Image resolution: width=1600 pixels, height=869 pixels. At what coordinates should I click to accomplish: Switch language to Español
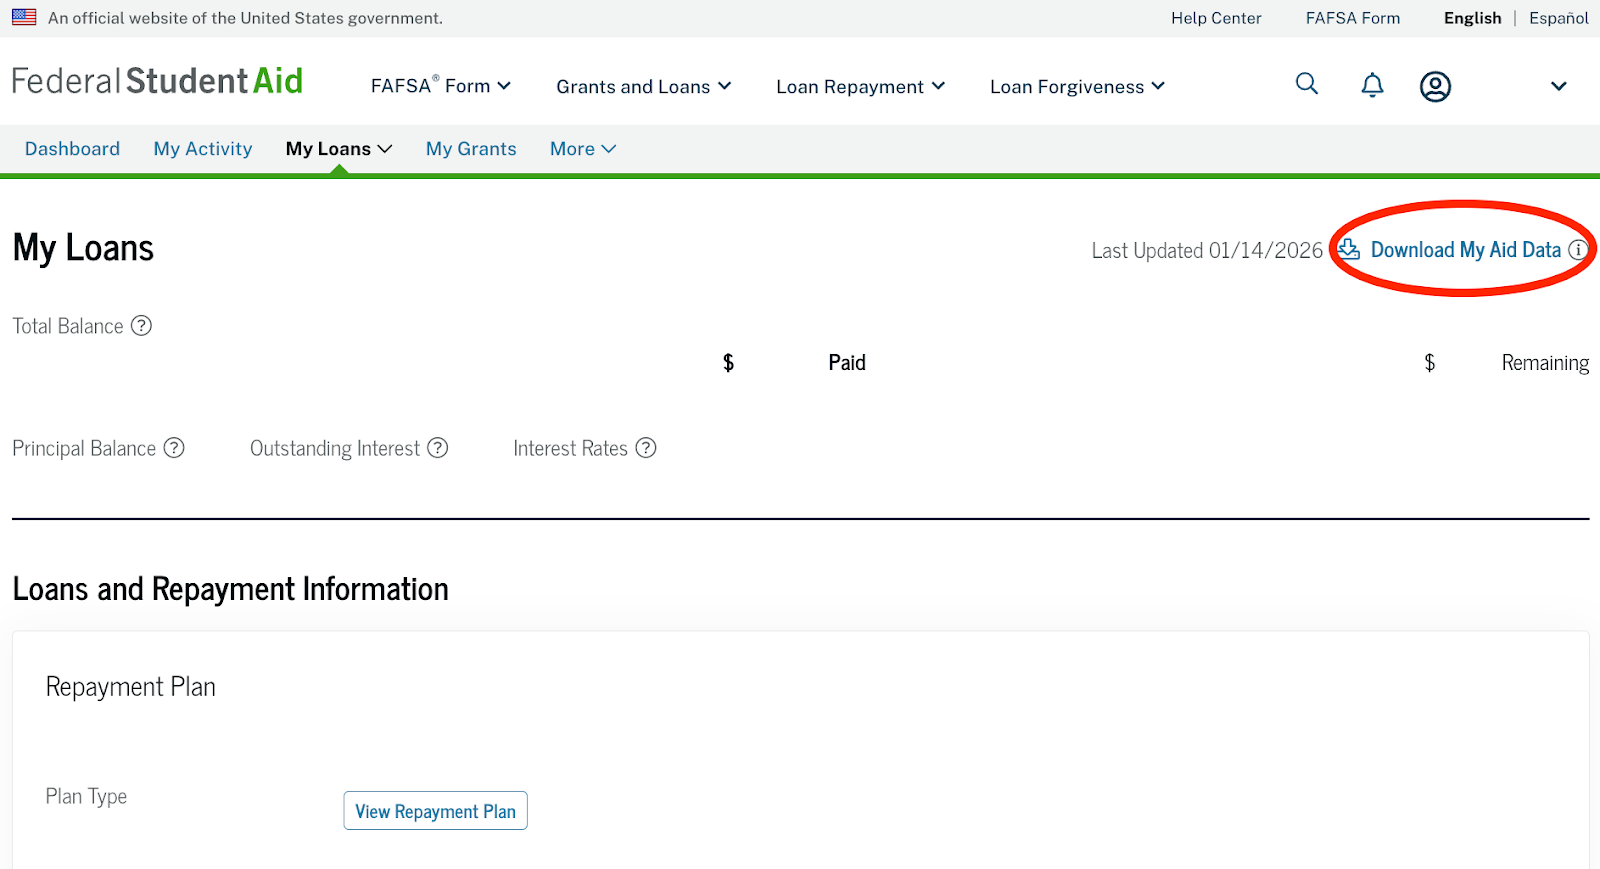pyautogui.click(x=1558, y=18)
